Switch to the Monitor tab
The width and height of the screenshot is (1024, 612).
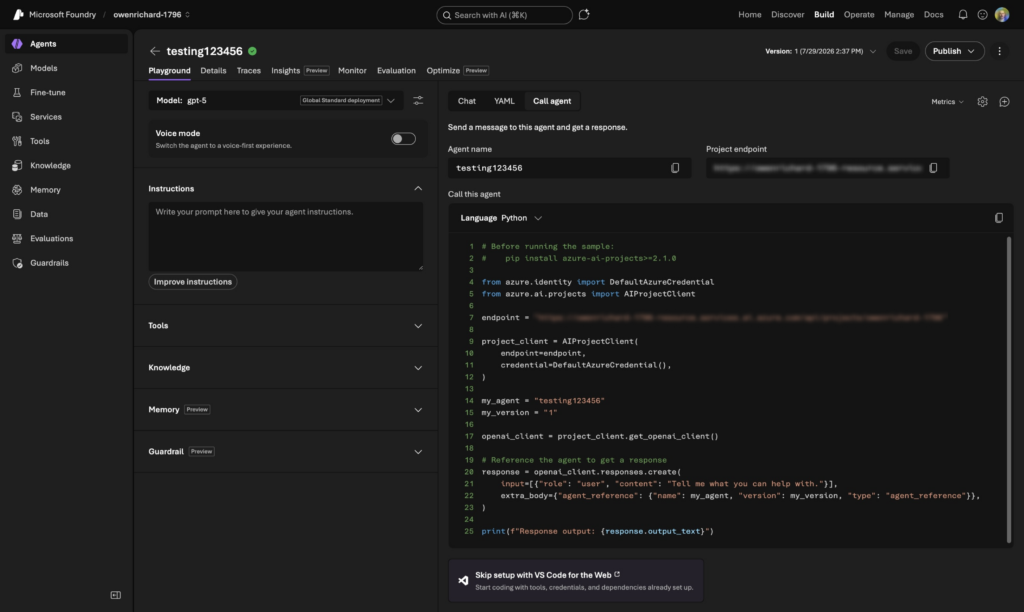352,71
